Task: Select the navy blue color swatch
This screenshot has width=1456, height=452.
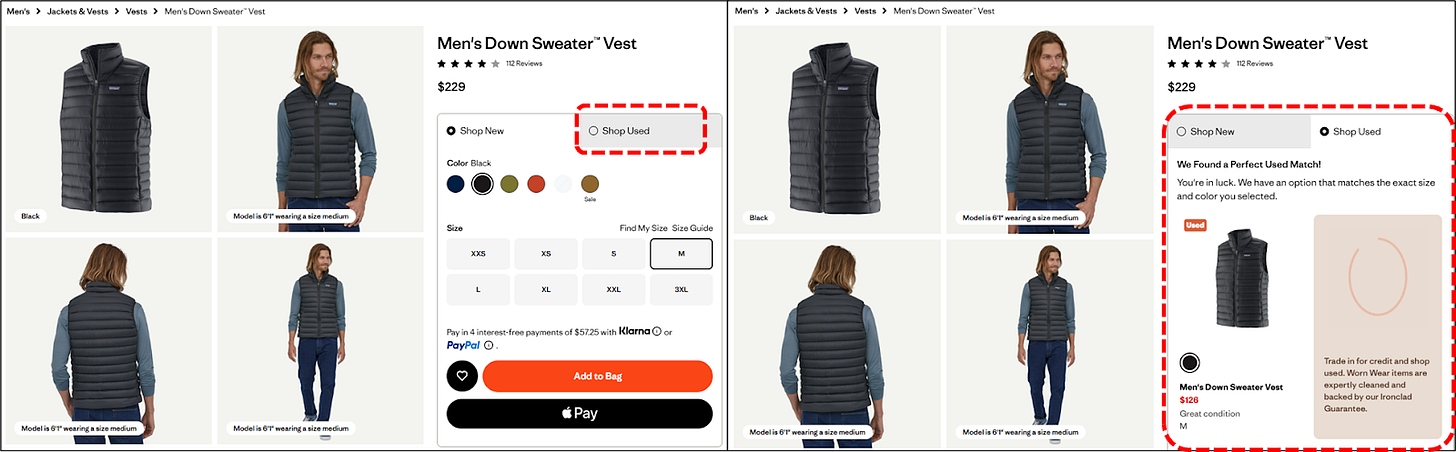Action: (456, 183)
